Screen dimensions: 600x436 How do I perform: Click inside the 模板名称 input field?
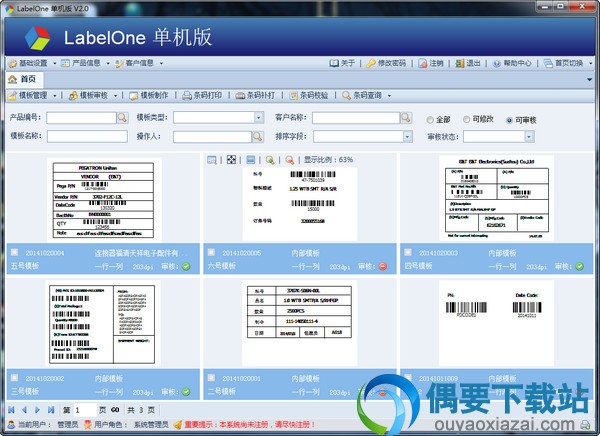point(87,136)
